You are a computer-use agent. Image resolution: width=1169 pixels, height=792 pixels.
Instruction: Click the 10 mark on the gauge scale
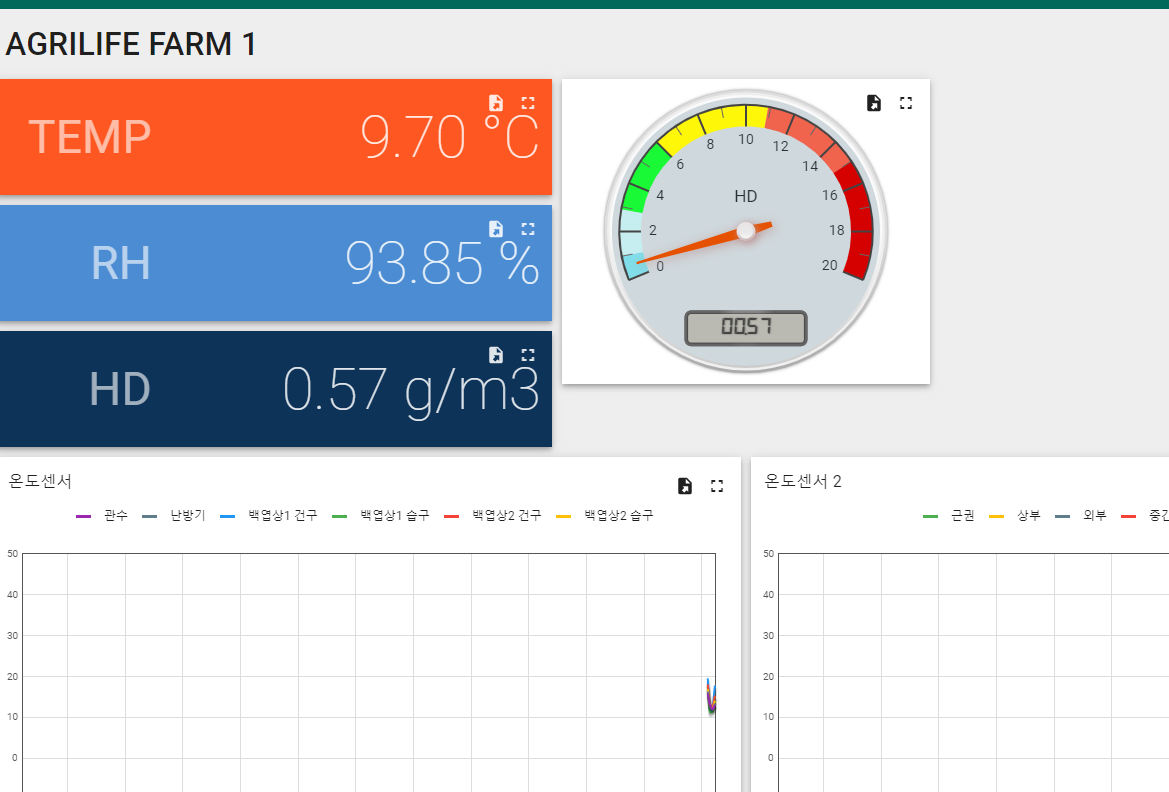746,139
